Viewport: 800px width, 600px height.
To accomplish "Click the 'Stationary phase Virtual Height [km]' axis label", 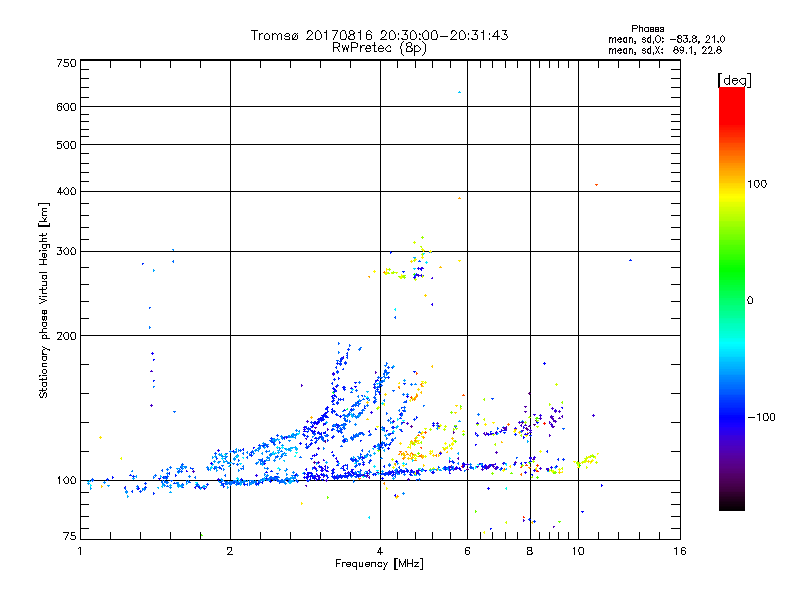I will click(44, 300).
